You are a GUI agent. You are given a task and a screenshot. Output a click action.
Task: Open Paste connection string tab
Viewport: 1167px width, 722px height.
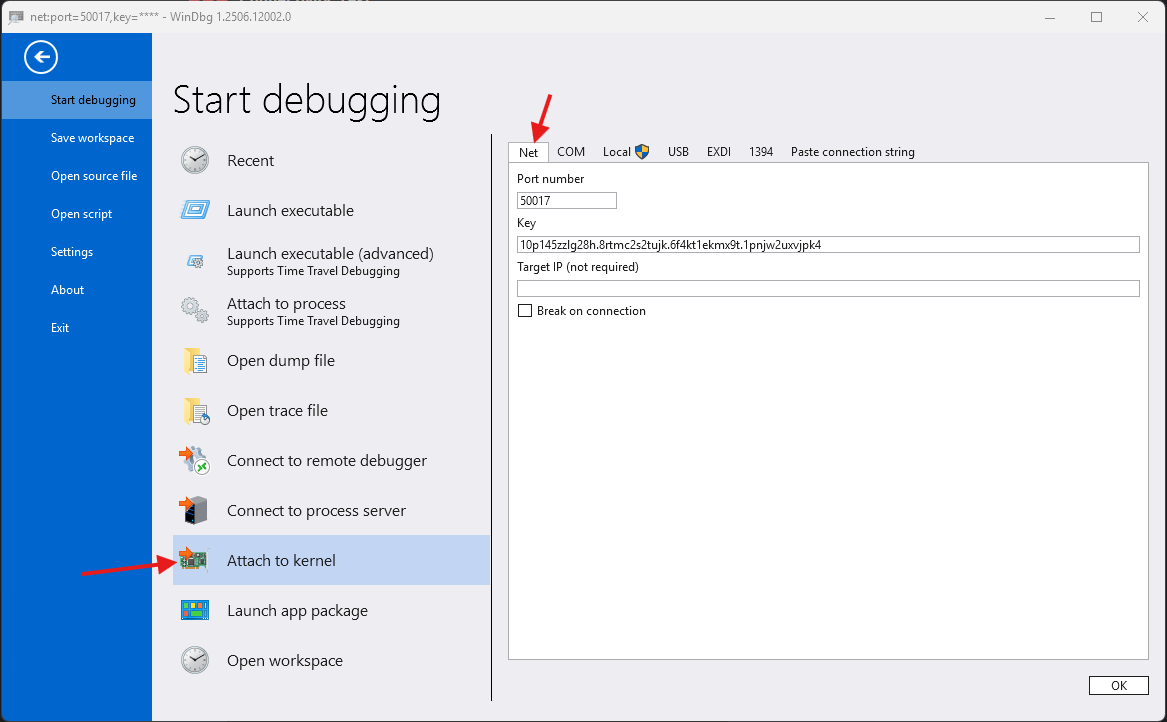[853, 152]
